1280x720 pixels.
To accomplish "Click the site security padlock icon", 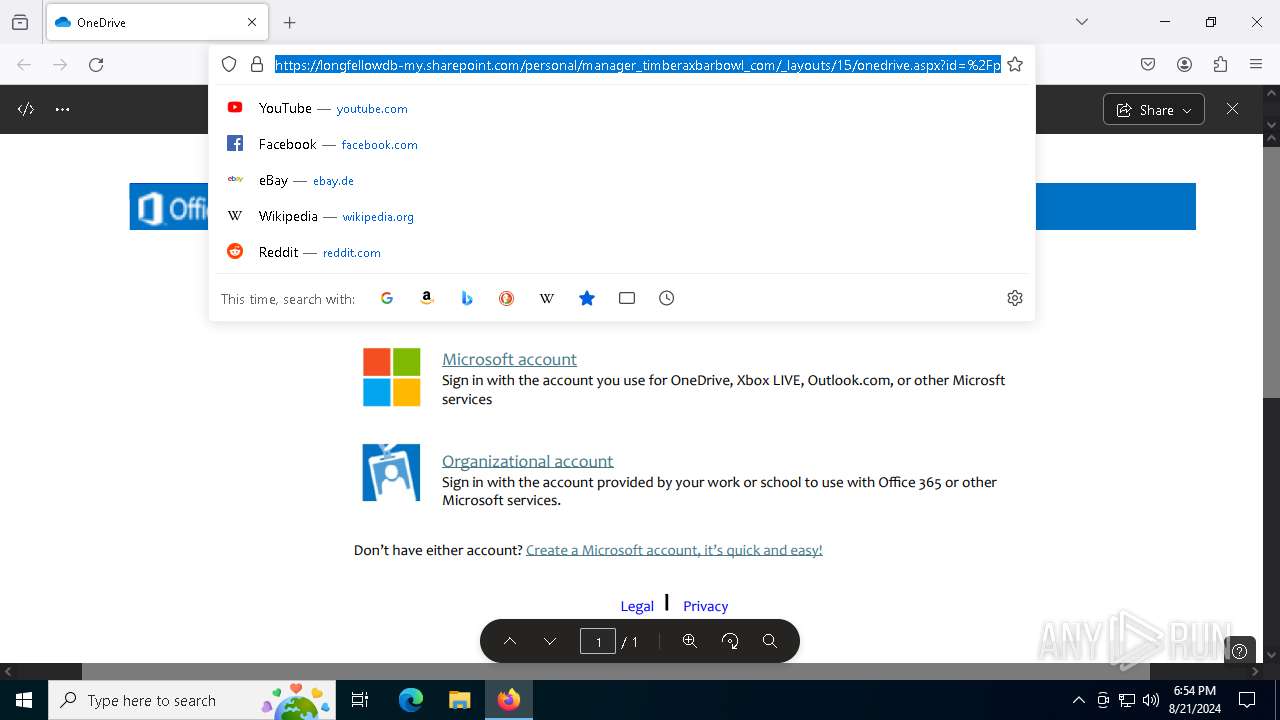I will tap(257, 64).
